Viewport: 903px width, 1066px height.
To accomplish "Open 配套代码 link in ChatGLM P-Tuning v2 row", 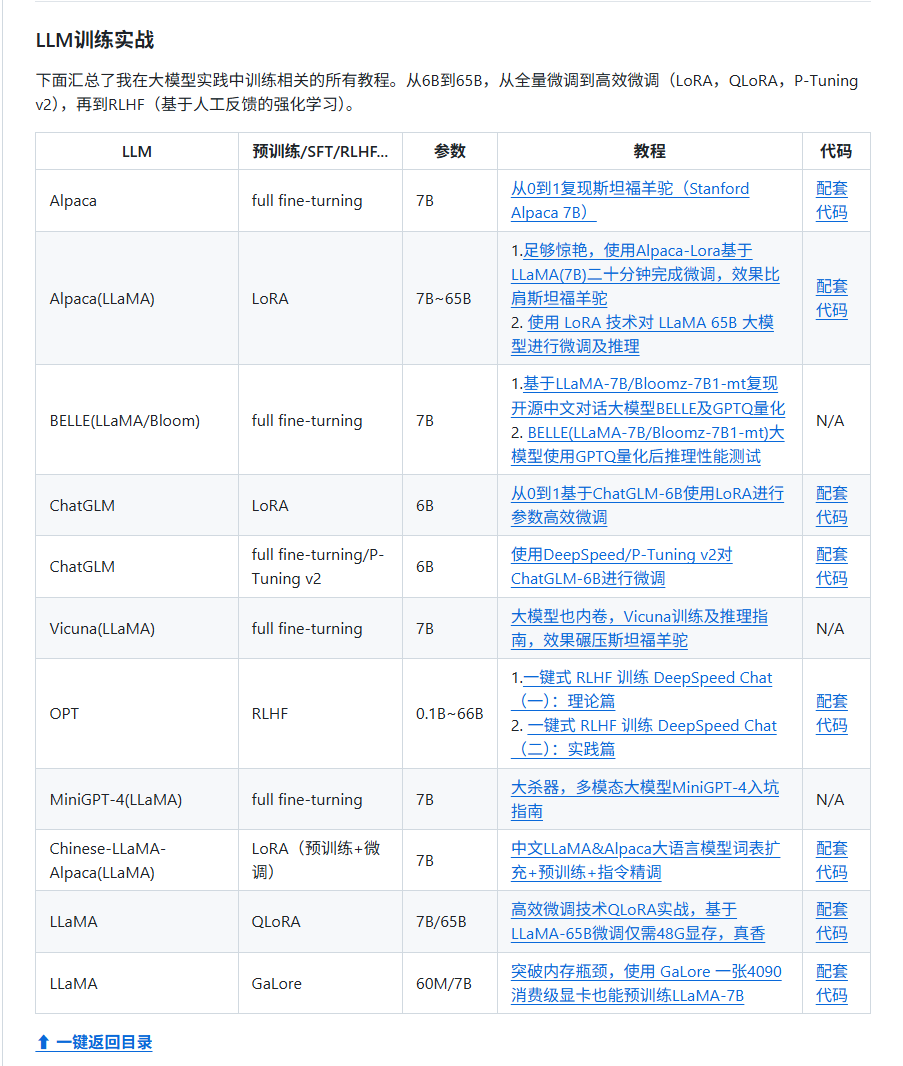I will pos(832,566).
